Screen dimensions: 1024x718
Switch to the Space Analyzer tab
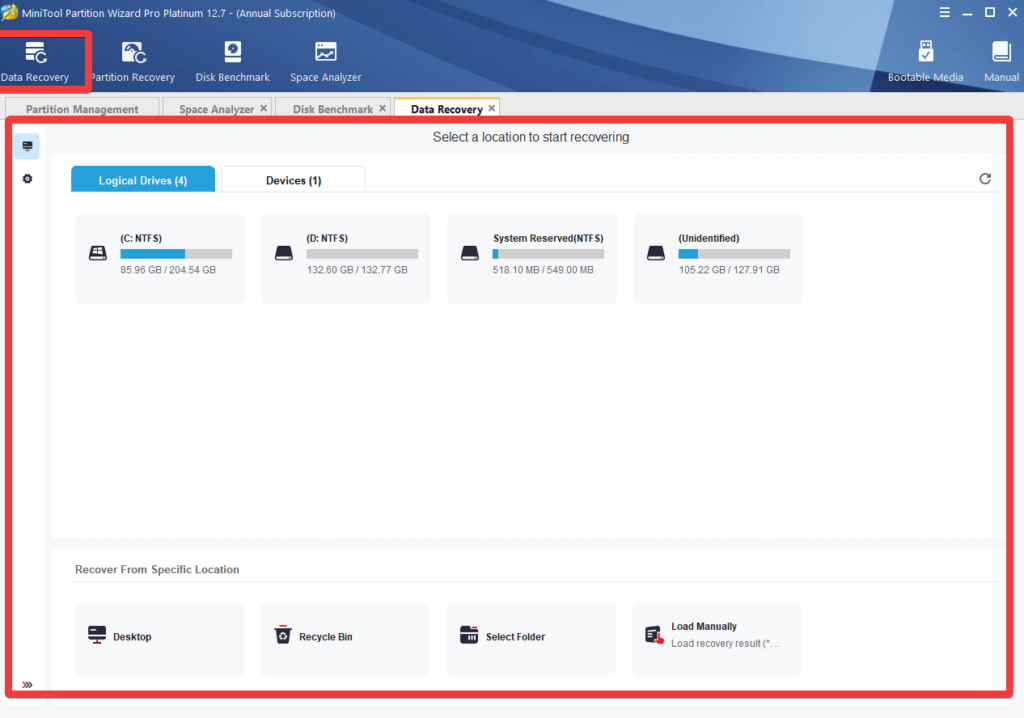pyautogui.click(x=216, y=108)
